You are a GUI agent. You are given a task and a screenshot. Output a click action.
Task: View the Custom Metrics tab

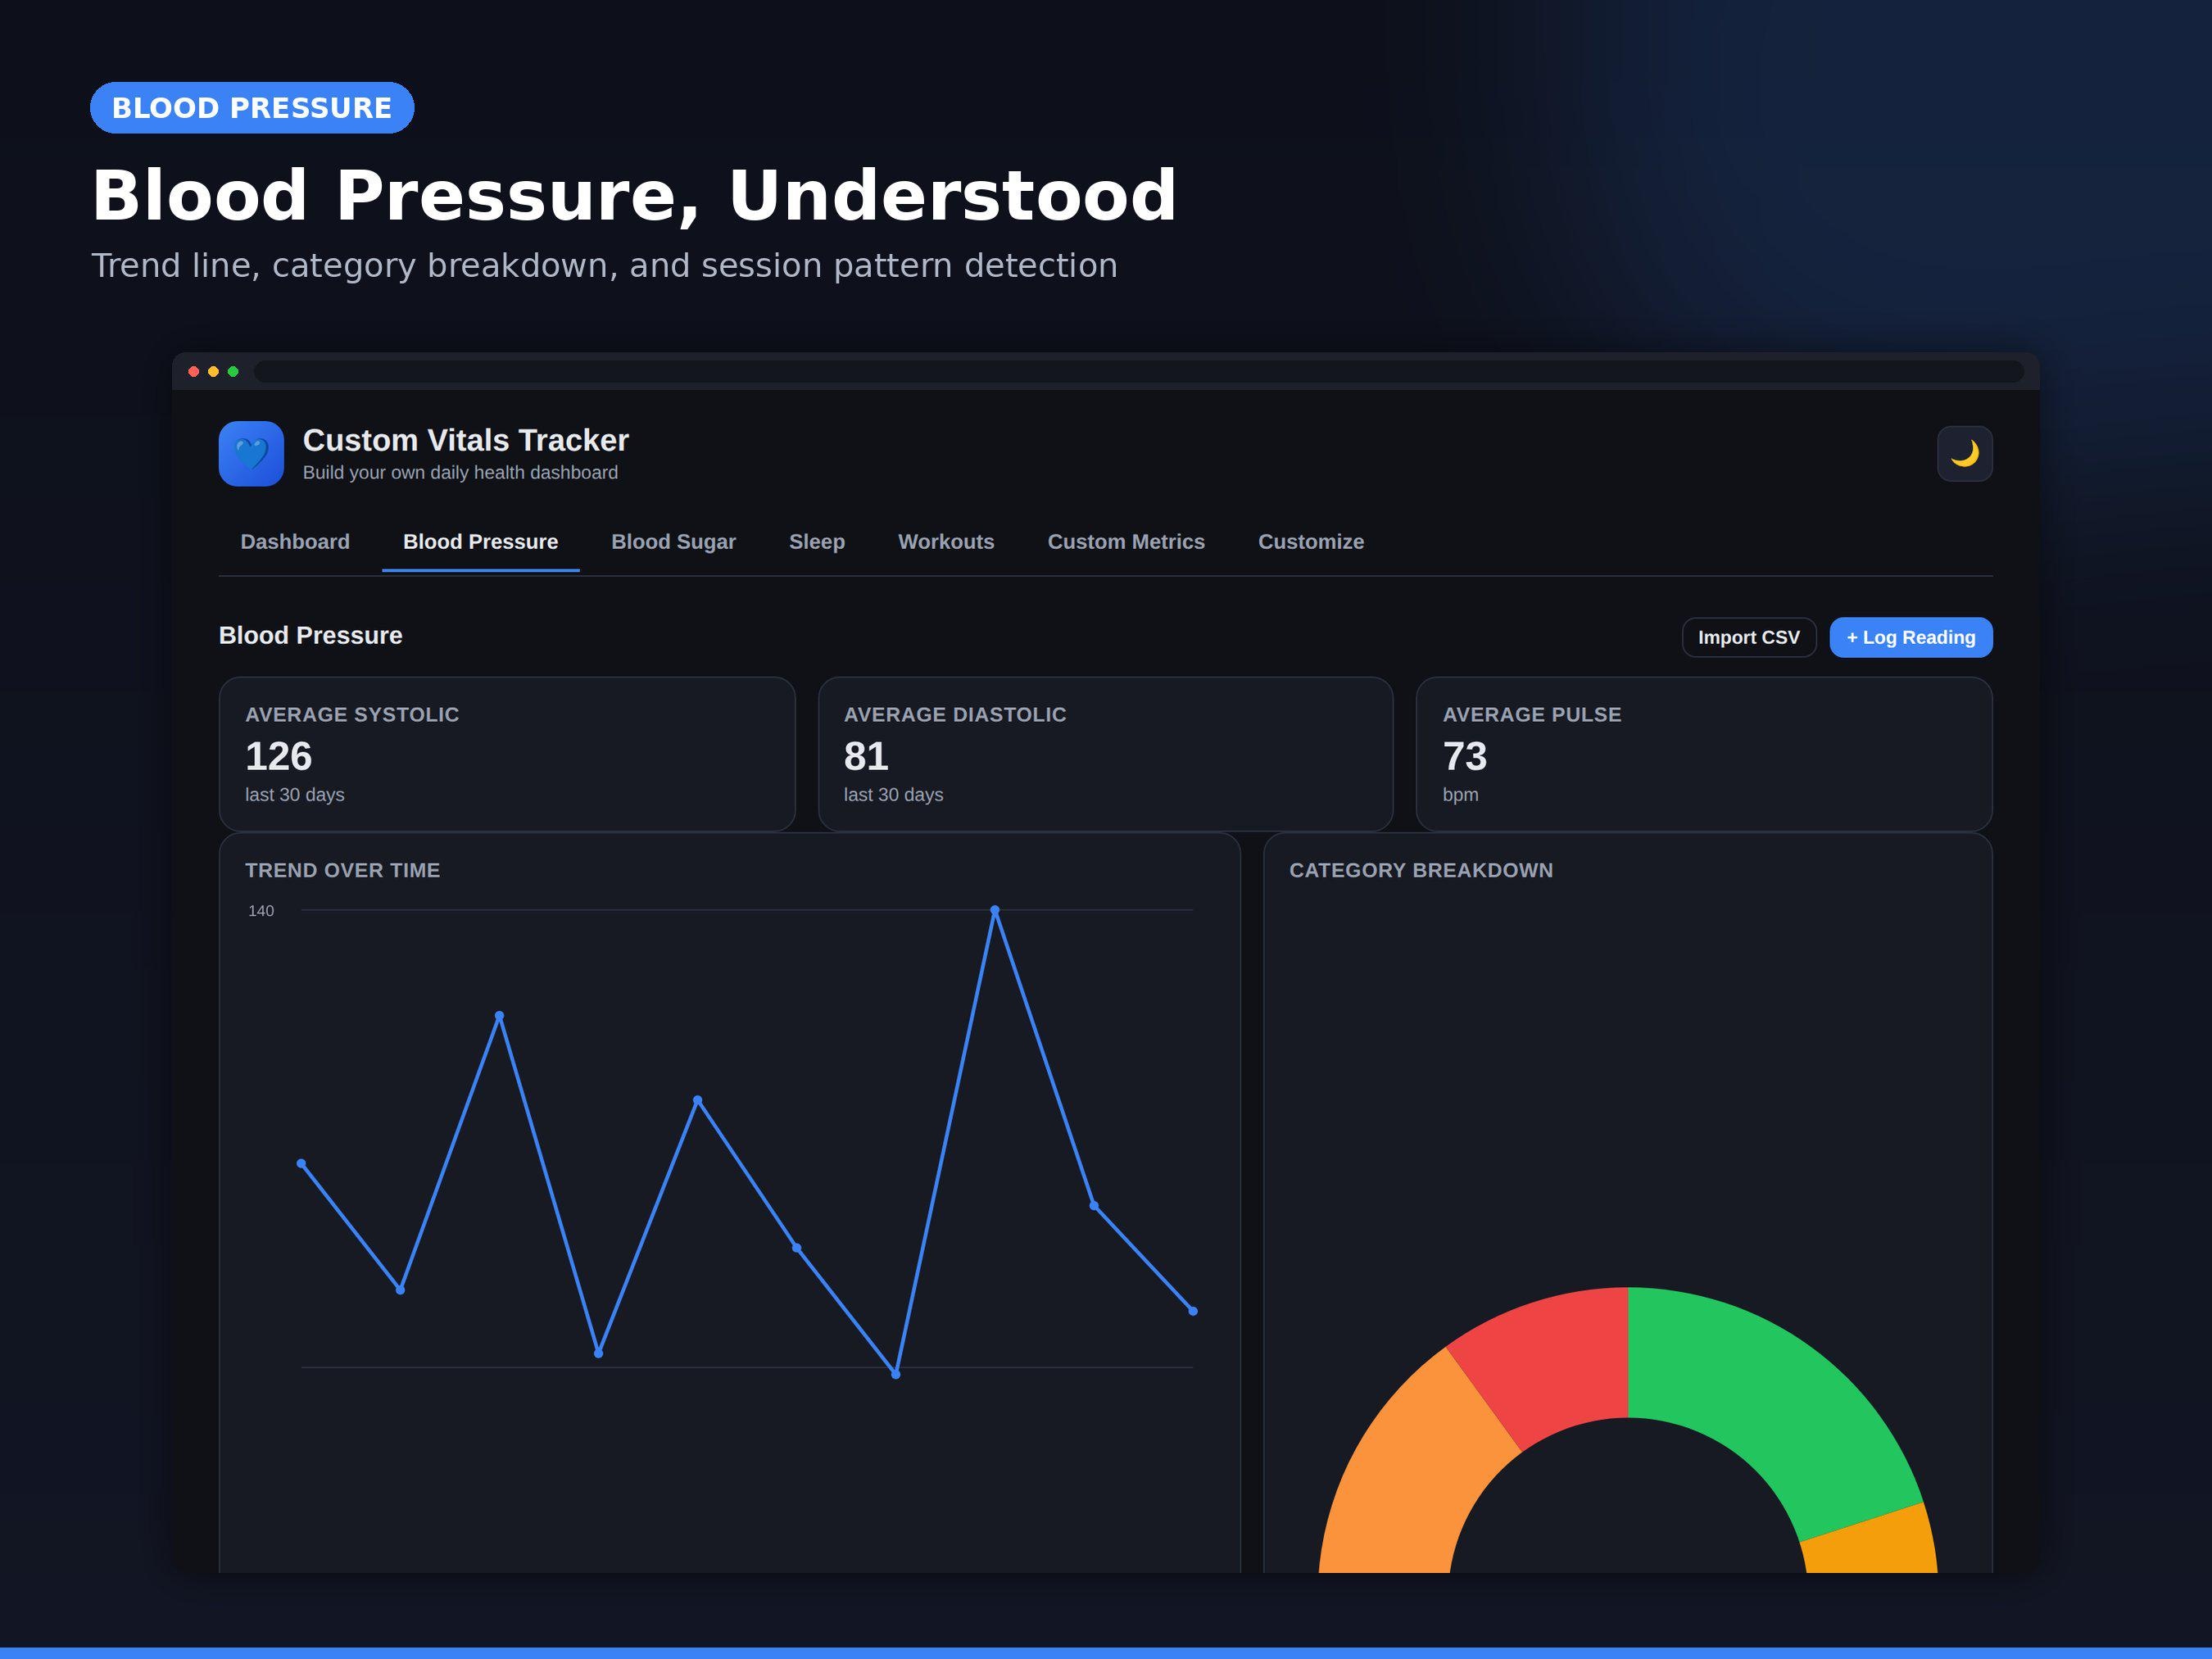1126,542
